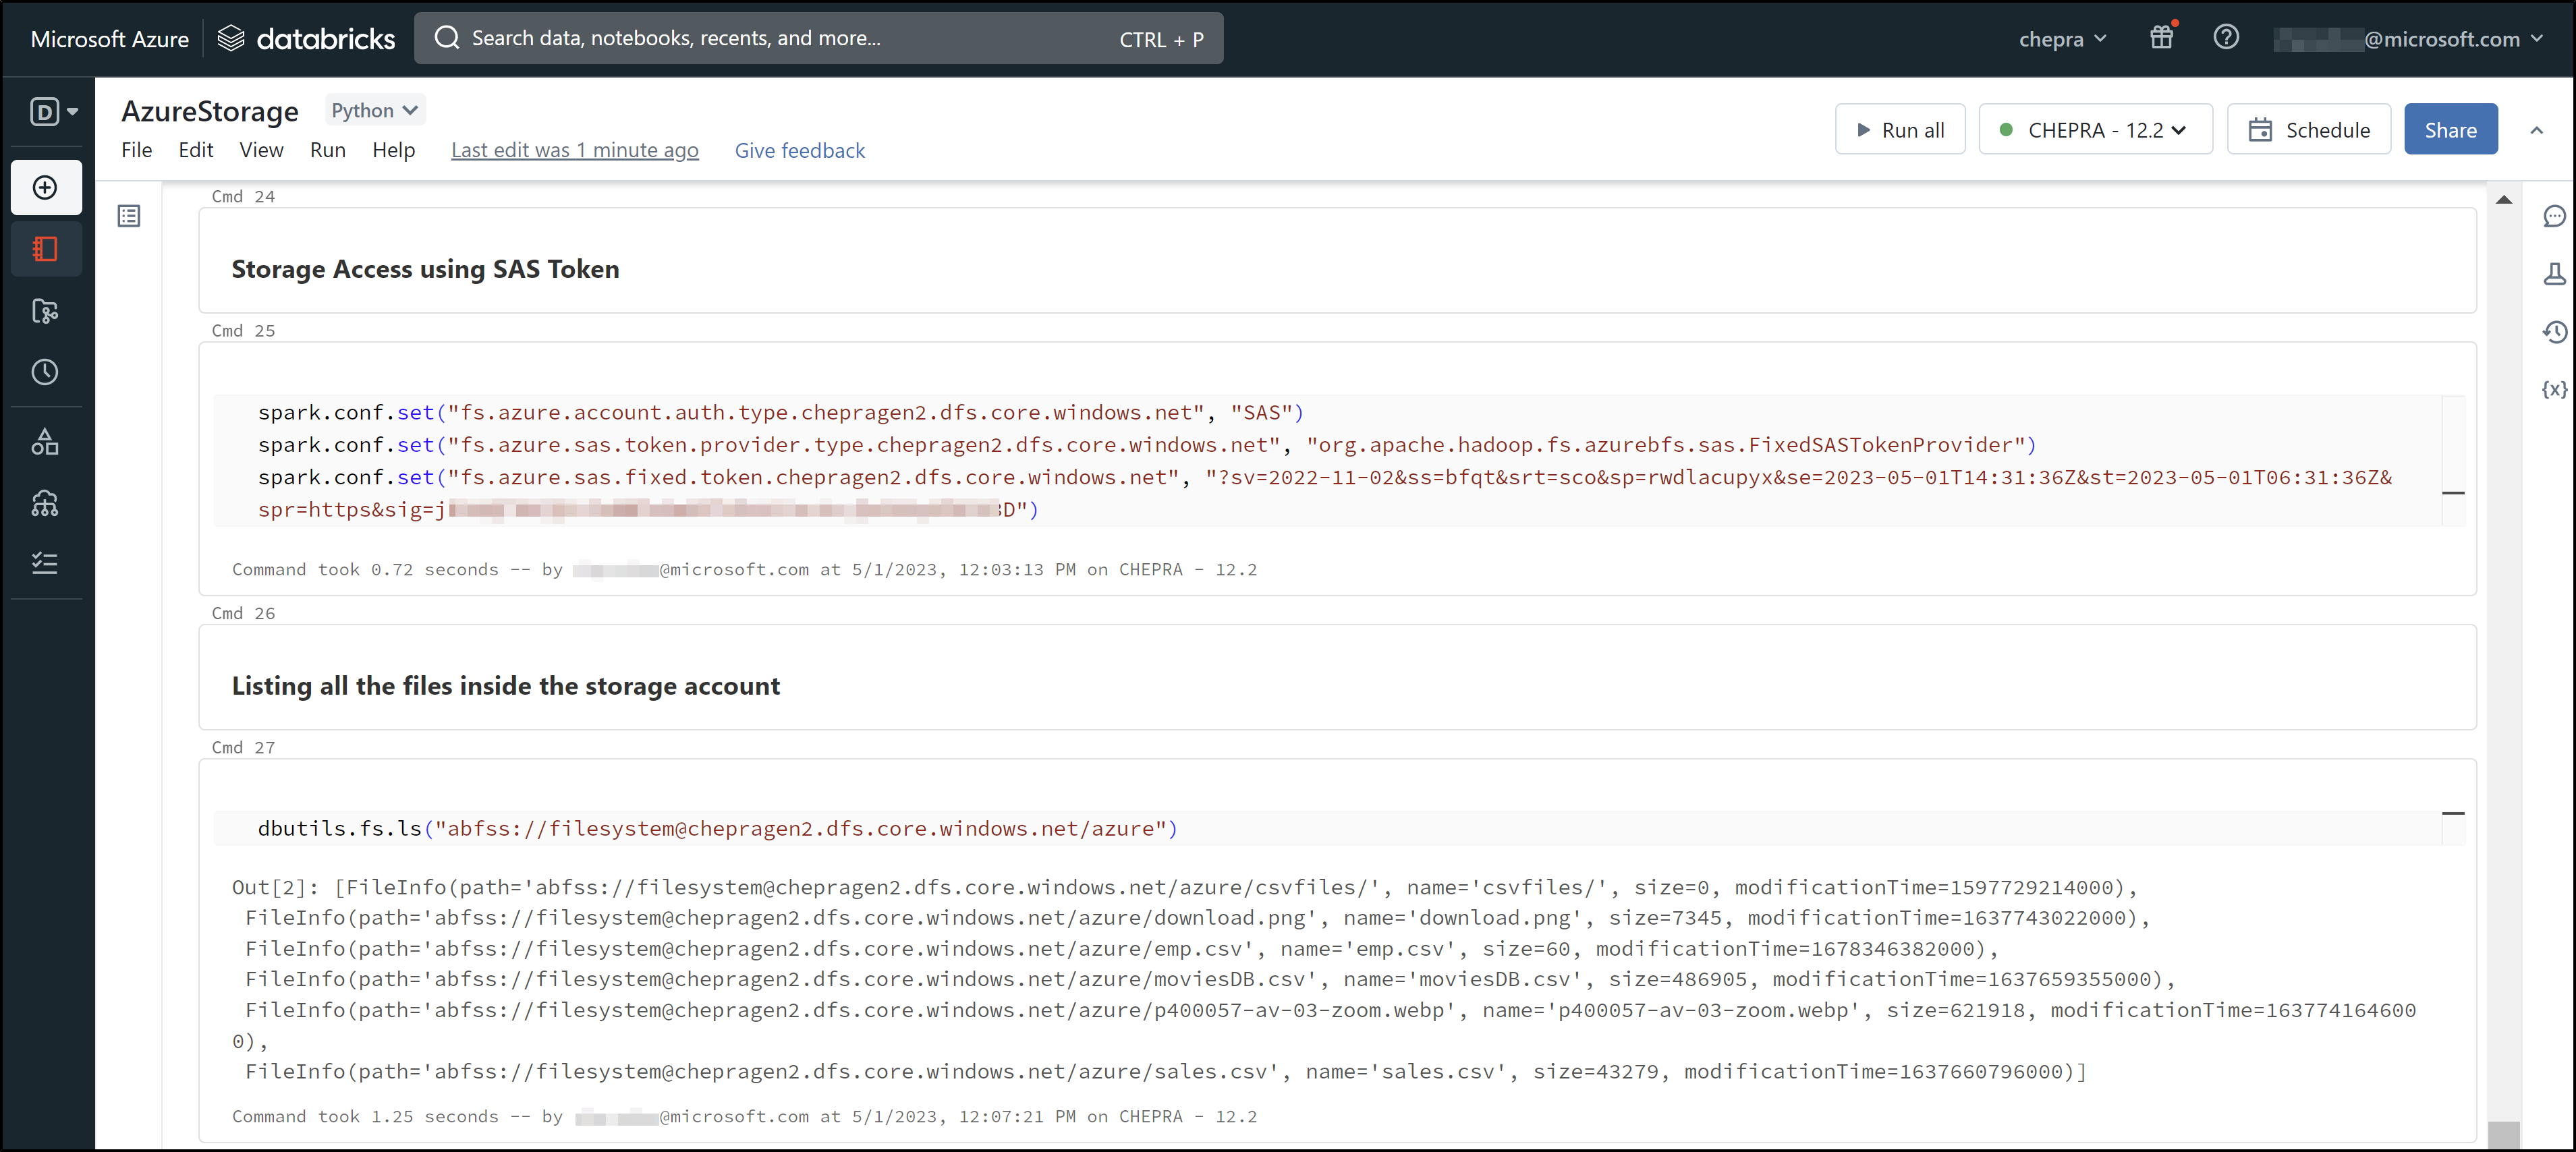Open the Run menu
2576x1152 pixels.
coord(327,150)
